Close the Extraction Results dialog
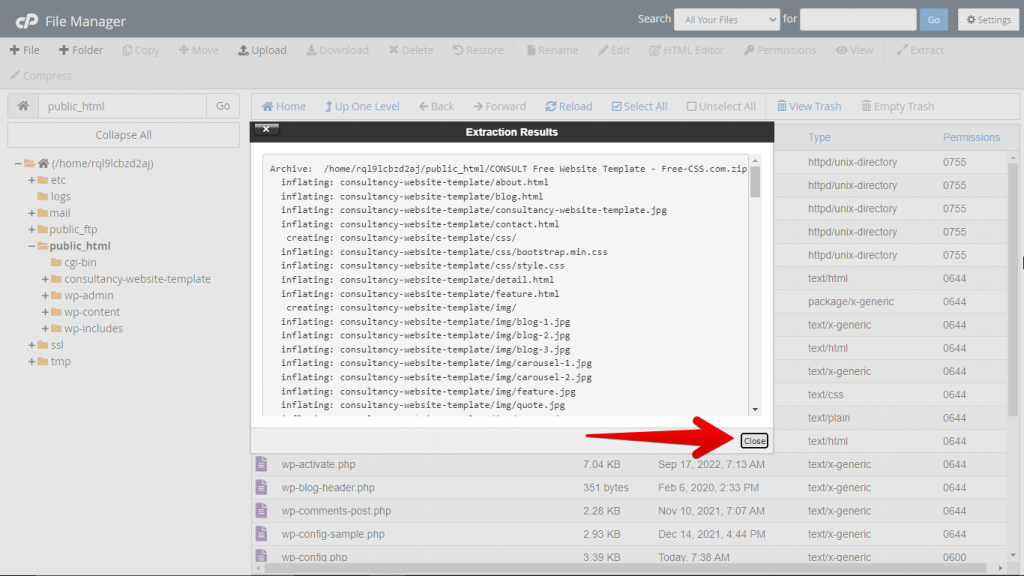This screenshot has height=576, width=1024. 754,441
